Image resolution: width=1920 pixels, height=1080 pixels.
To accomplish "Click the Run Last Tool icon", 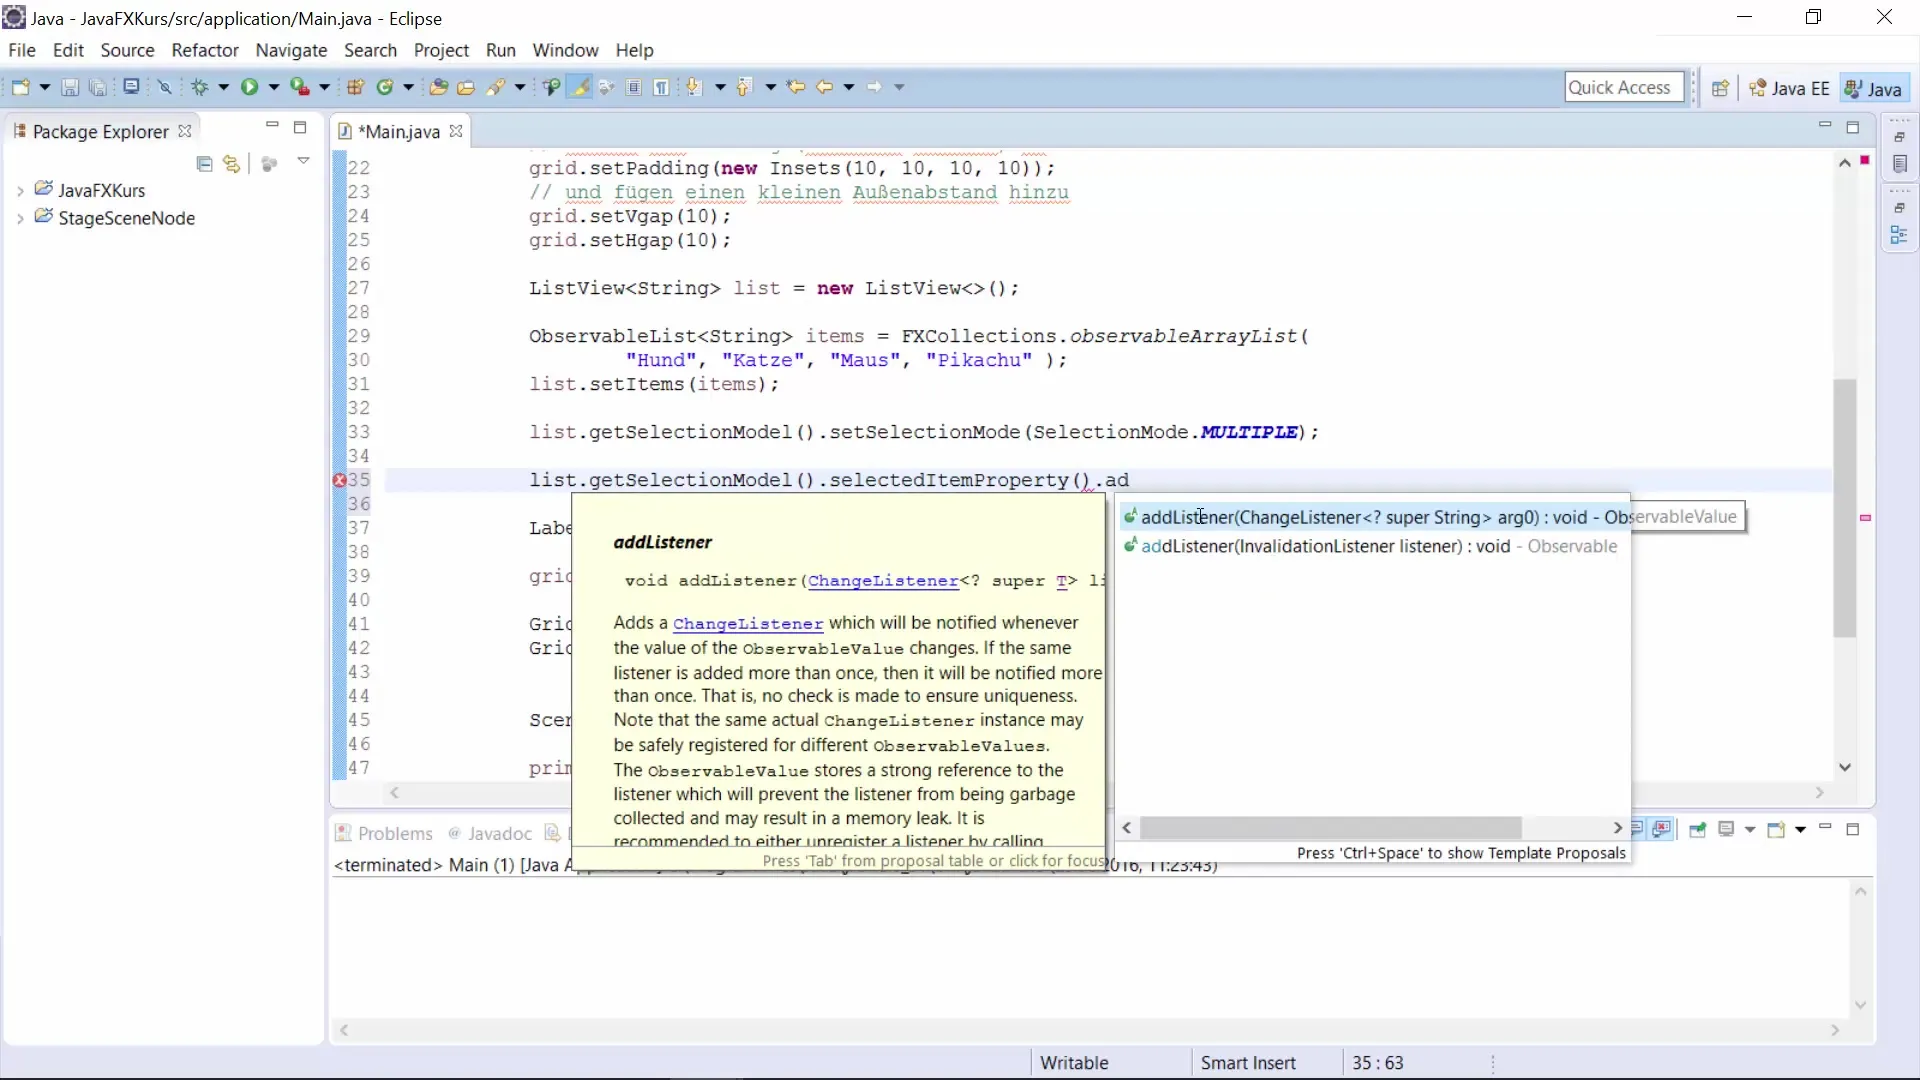I will click(x=299, y=87).
